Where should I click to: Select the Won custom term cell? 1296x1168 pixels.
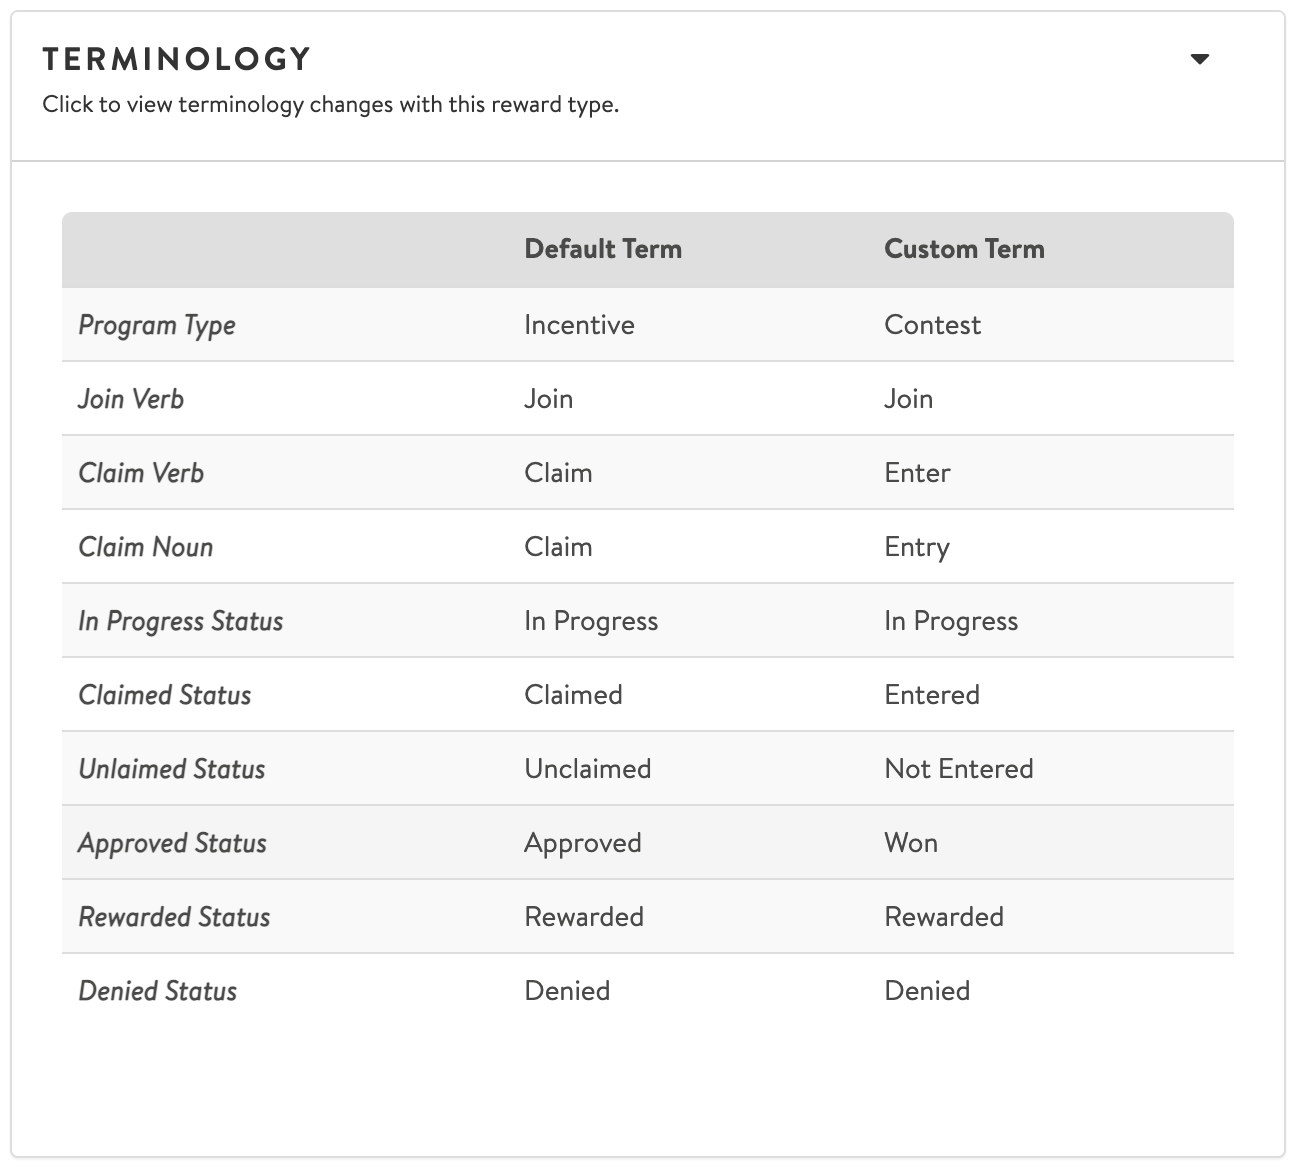[x=910, y=842]
